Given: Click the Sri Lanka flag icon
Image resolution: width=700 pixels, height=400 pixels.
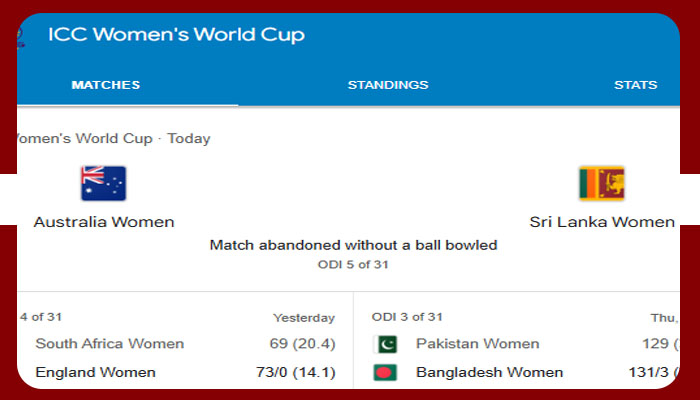Looking at the screenshot, I should click(x=601, y=184).
